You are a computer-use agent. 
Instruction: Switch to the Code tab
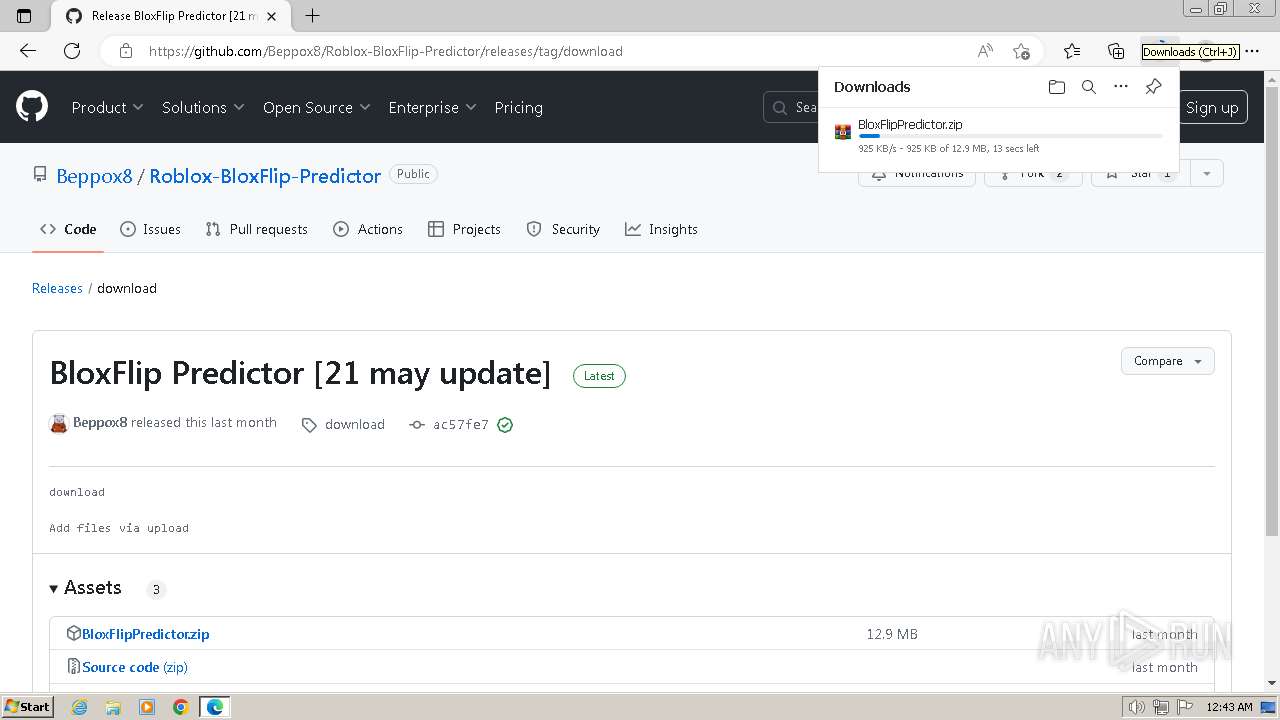pyautogui.click(x=68, y=229)
